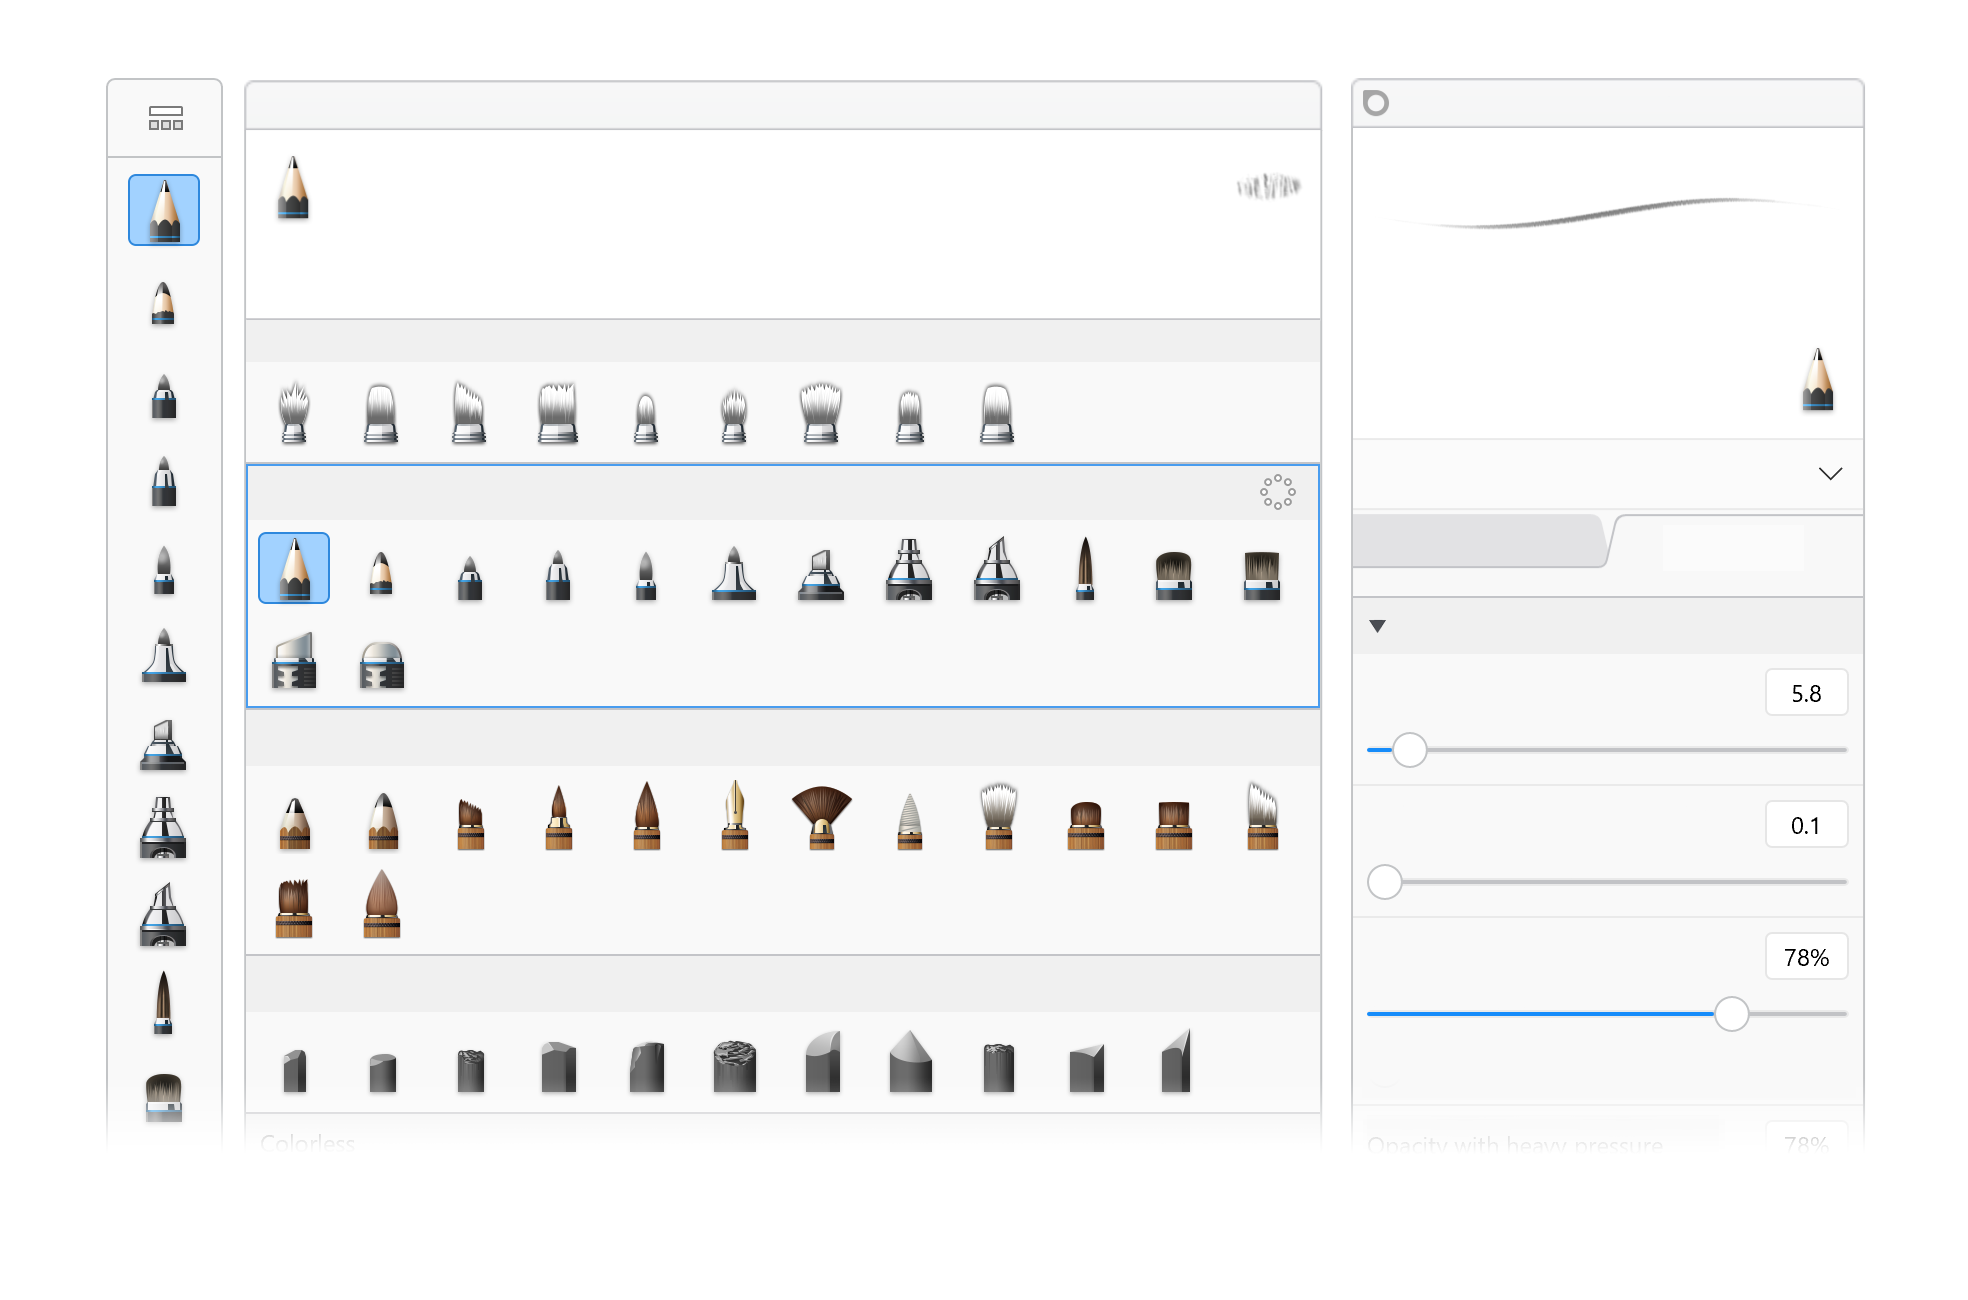Select the pointed cone-shaped gray pastel brush
This screenshot has height=1300, width=1968.
pos(910,1062)
